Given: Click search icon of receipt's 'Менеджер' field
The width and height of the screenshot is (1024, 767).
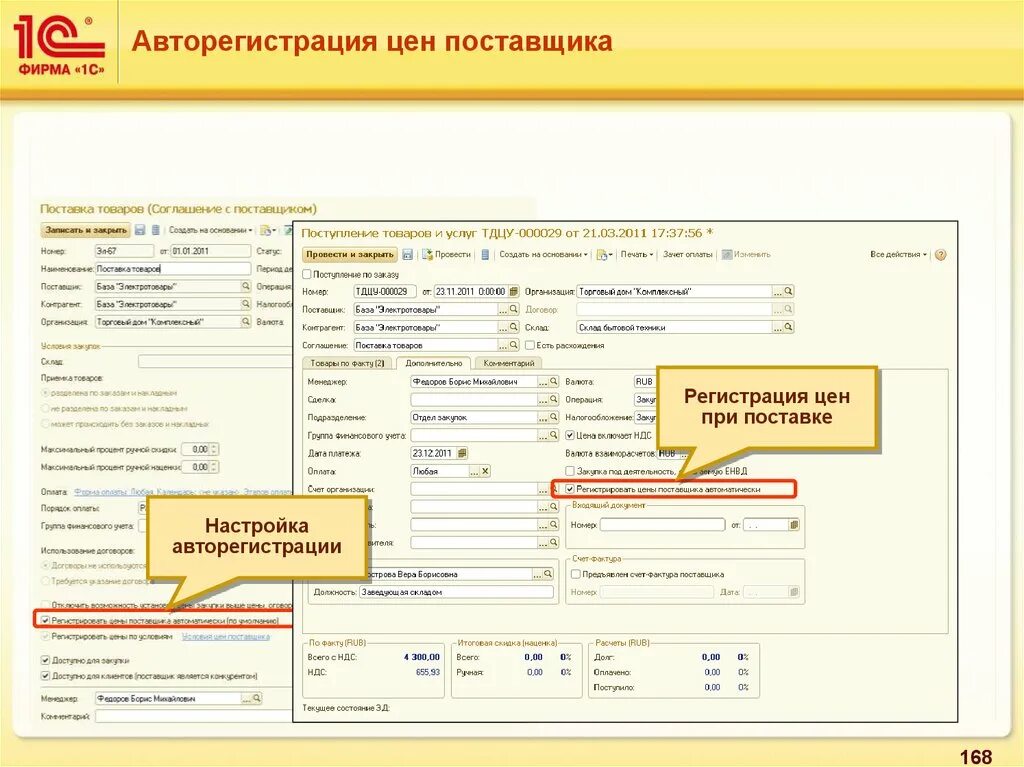Looking at the screenshot, I should (554, 381).
